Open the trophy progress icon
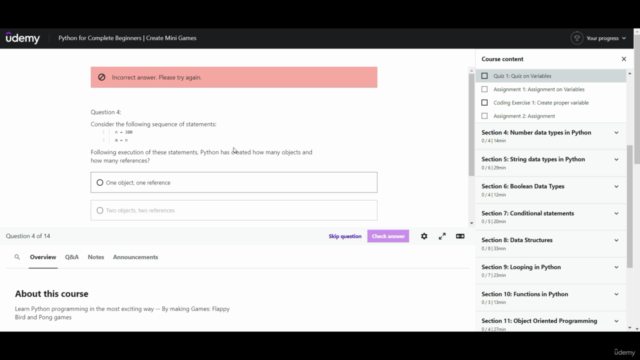This screenshot has height=360, width=640. 576,38
